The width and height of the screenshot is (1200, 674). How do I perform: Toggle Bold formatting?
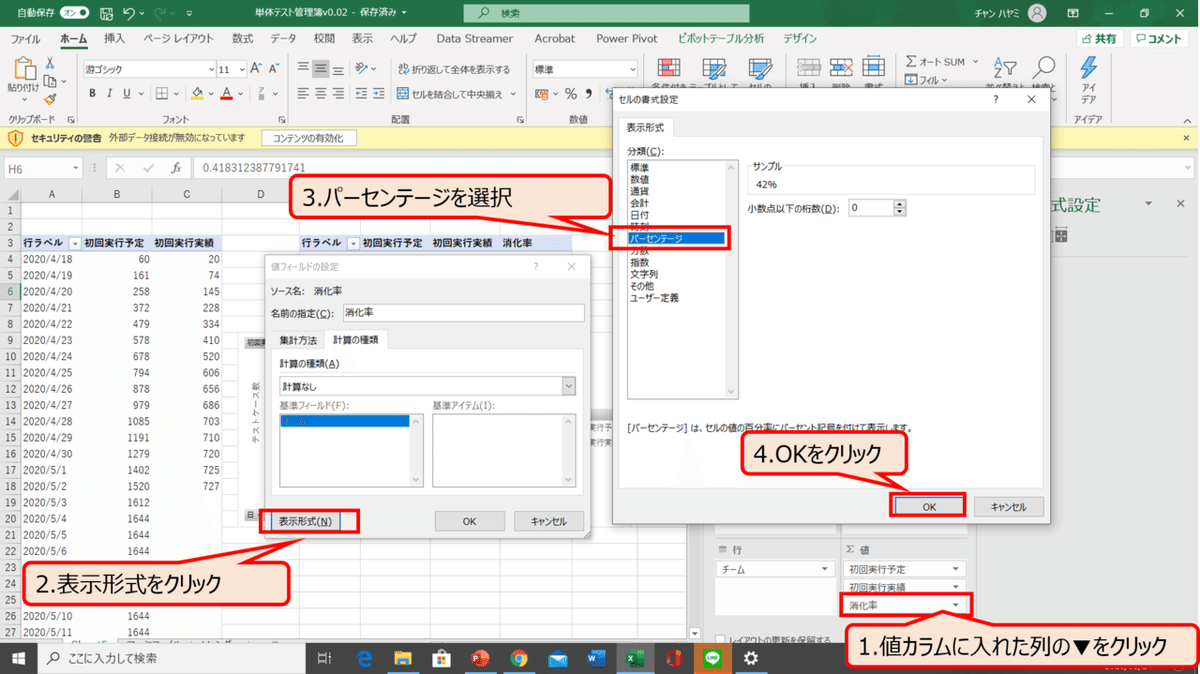click(92, 94)
